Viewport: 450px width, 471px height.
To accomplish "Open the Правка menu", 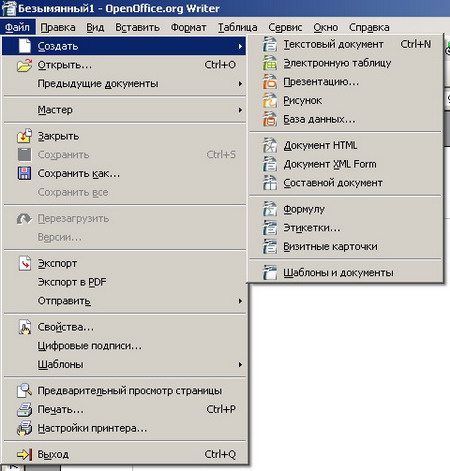I will 58,27.
